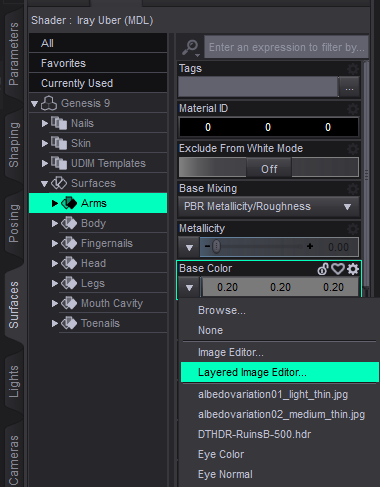
Task: Switch to the Shaping side tab
Action: pyautogui.click(x=14, y=145)
